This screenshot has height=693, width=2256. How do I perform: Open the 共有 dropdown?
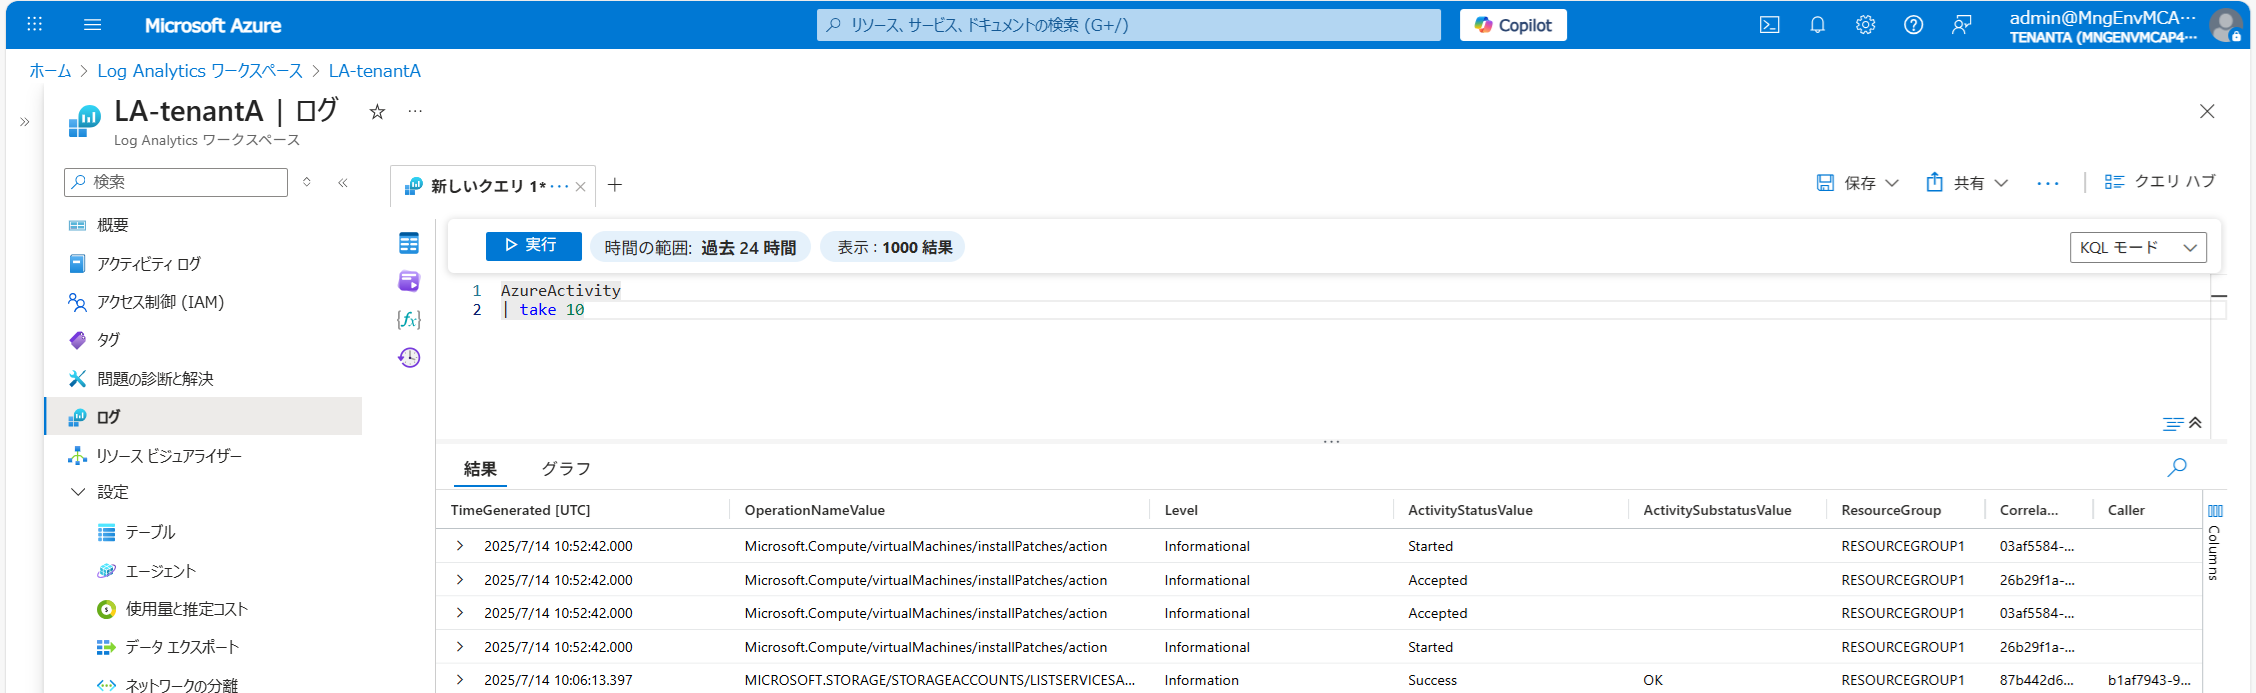pyautogui.click(x=1967, y=183)
